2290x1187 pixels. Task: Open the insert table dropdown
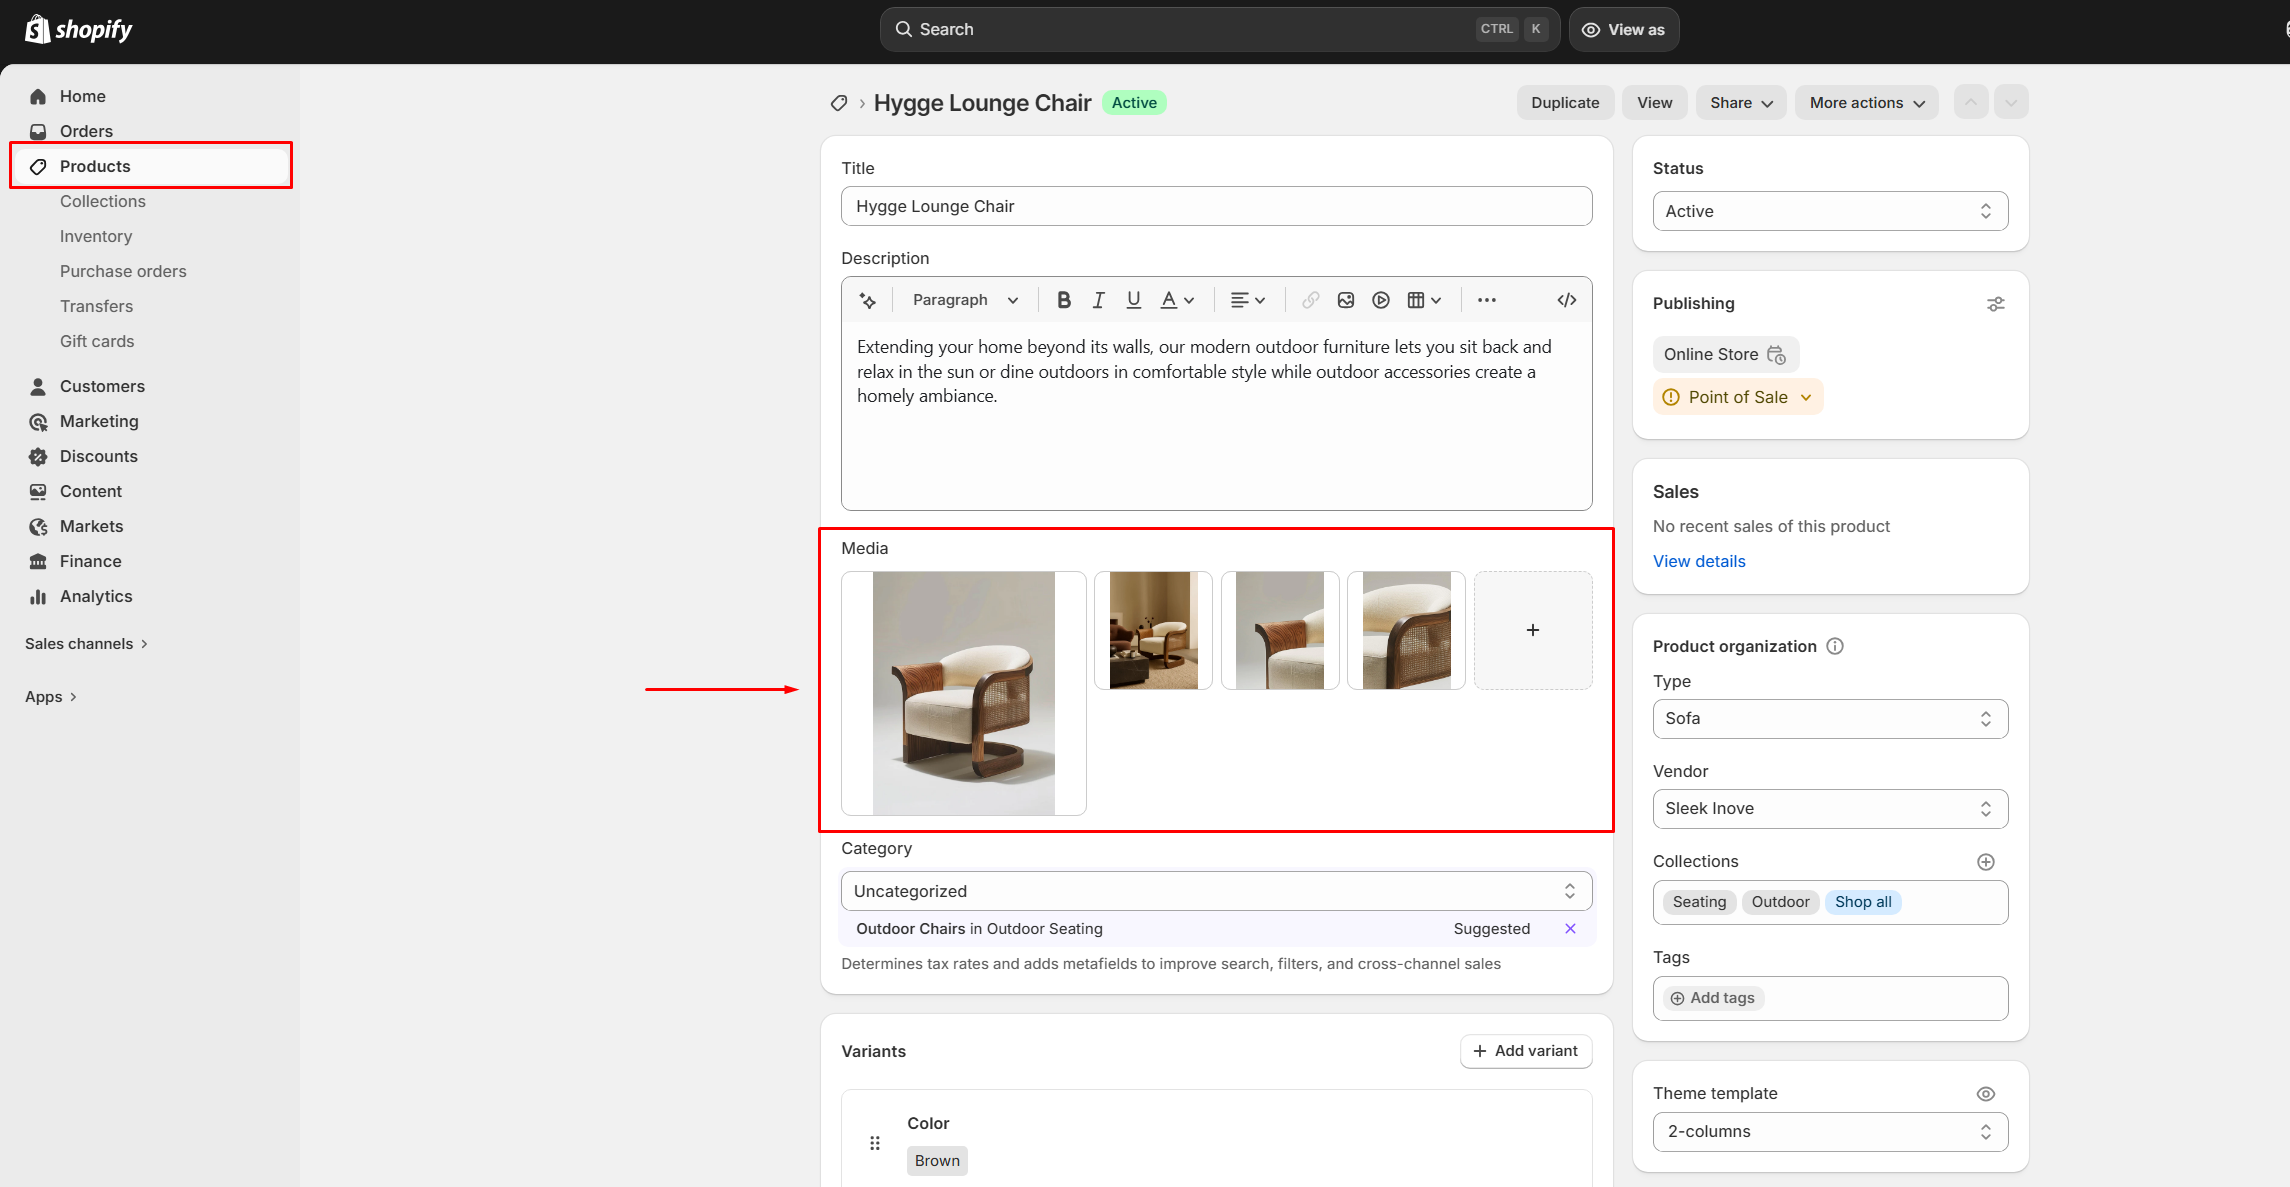pos(1424,300)
